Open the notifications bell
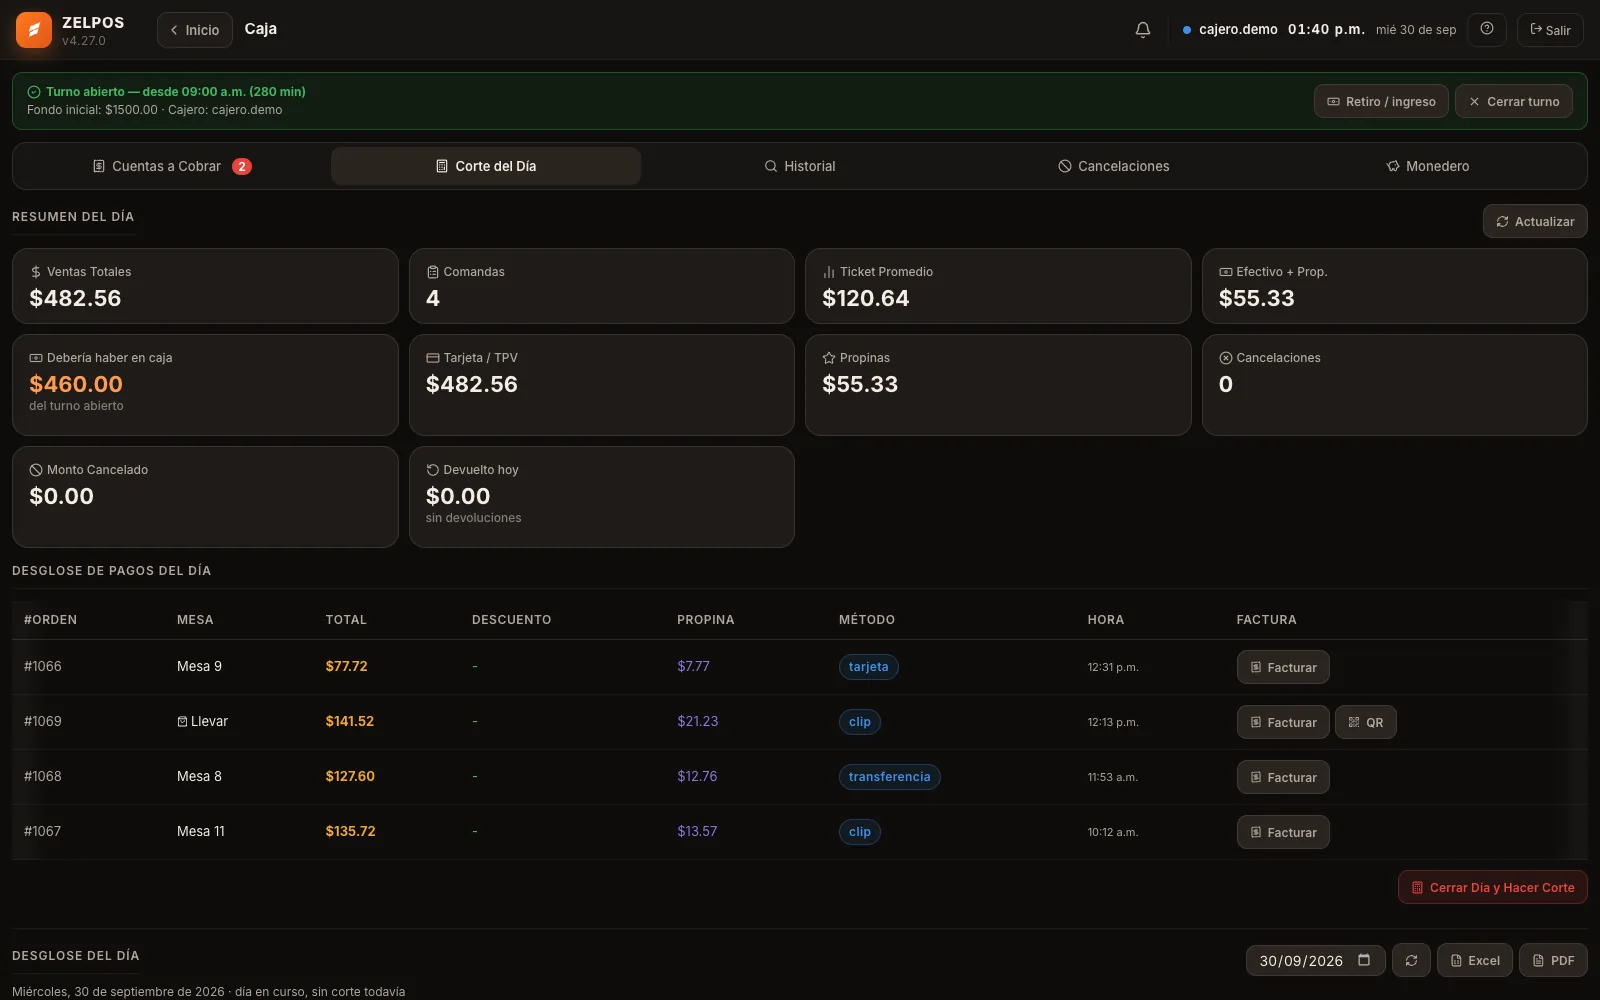The width and height of the screenshot is (1600, 1000). click(x=1143, y=30)
